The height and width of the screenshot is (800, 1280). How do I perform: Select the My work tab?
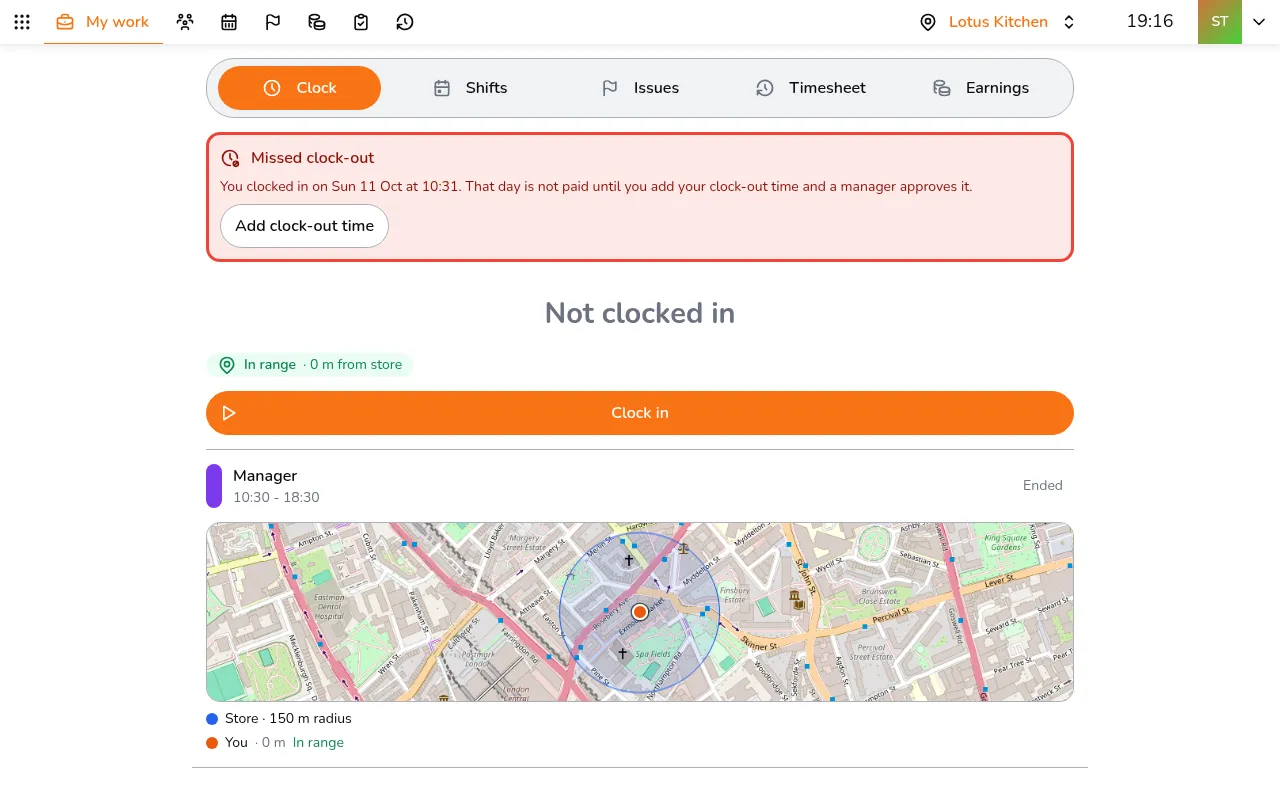coord(103,22)
